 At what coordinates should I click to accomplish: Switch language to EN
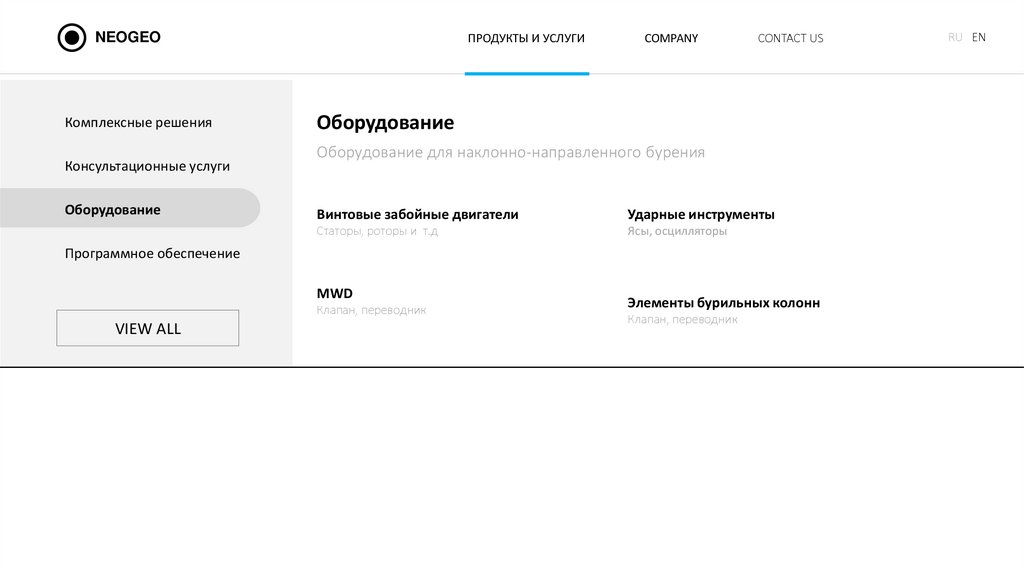(978, 37)
